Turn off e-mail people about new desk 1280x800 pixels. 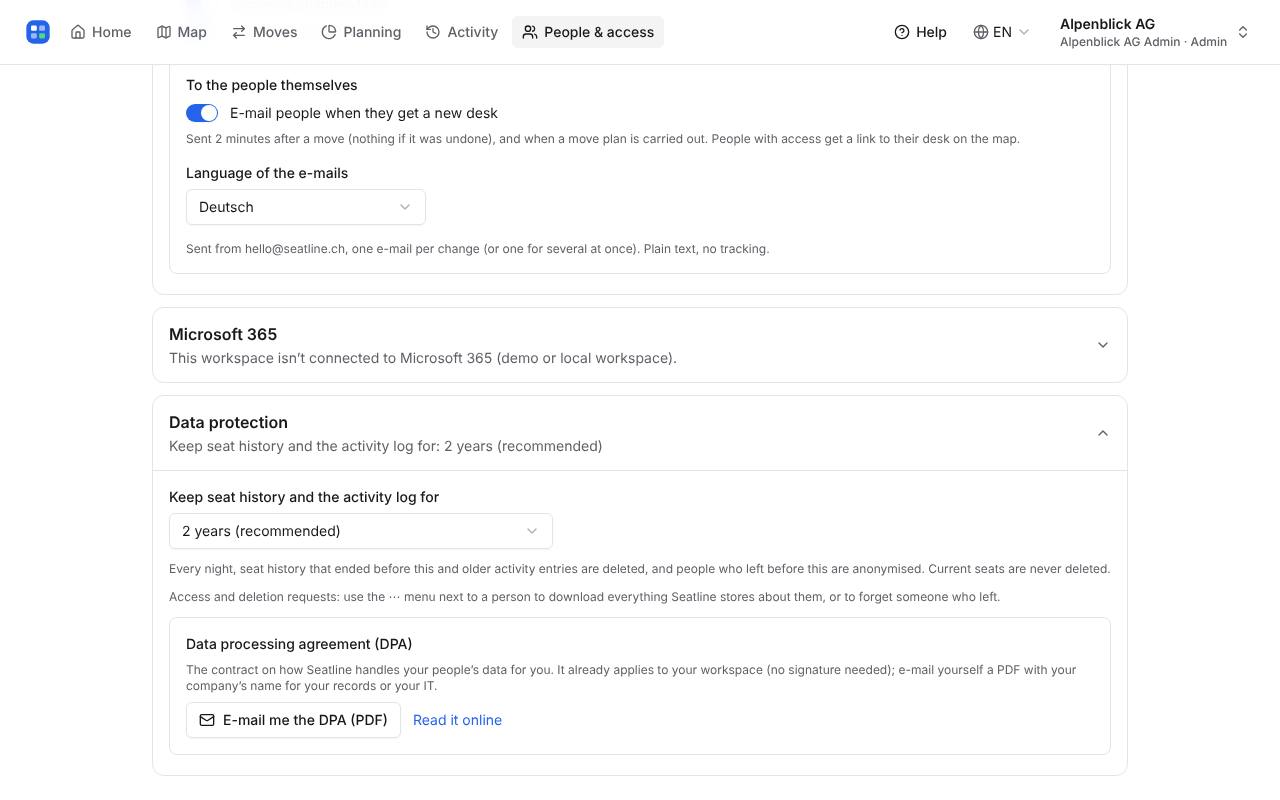pyautogui.click(x=202, y=113)
